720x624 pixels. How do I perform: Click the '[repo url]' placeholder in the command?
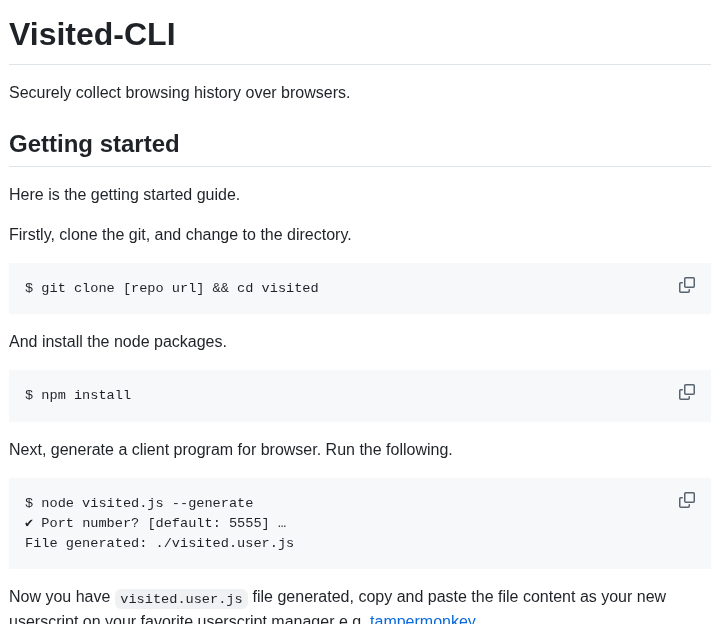[163, 288]
